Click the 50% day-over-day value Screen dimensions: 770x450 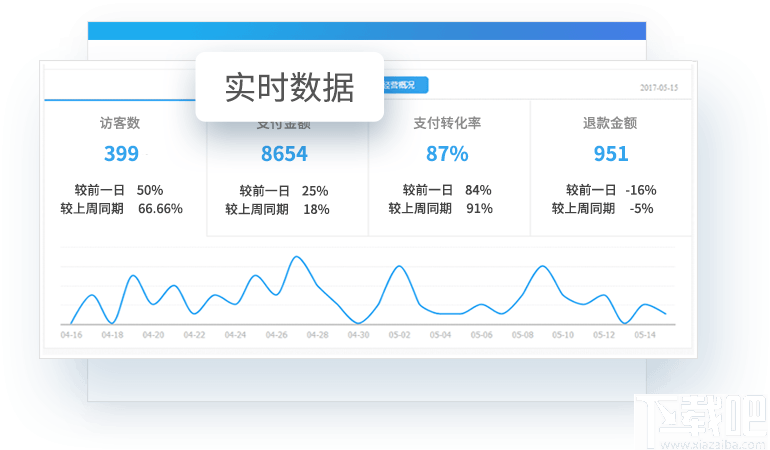click(x=150, y=190)
